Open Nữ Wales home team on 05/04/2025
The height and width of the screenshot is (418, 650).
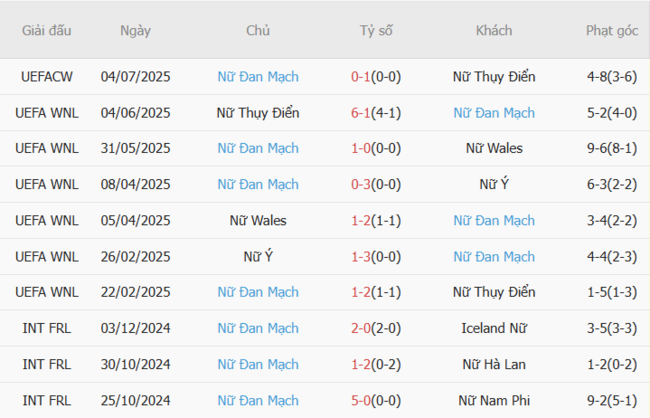click(x=258, y=220)
